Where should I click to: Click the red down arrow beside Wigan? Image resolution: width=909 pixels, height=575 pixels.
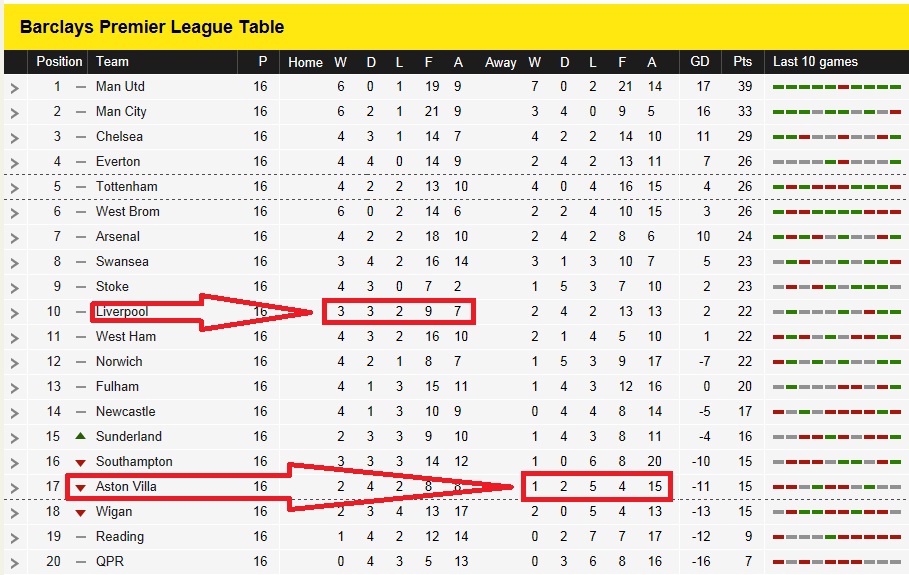coord(81,512)
